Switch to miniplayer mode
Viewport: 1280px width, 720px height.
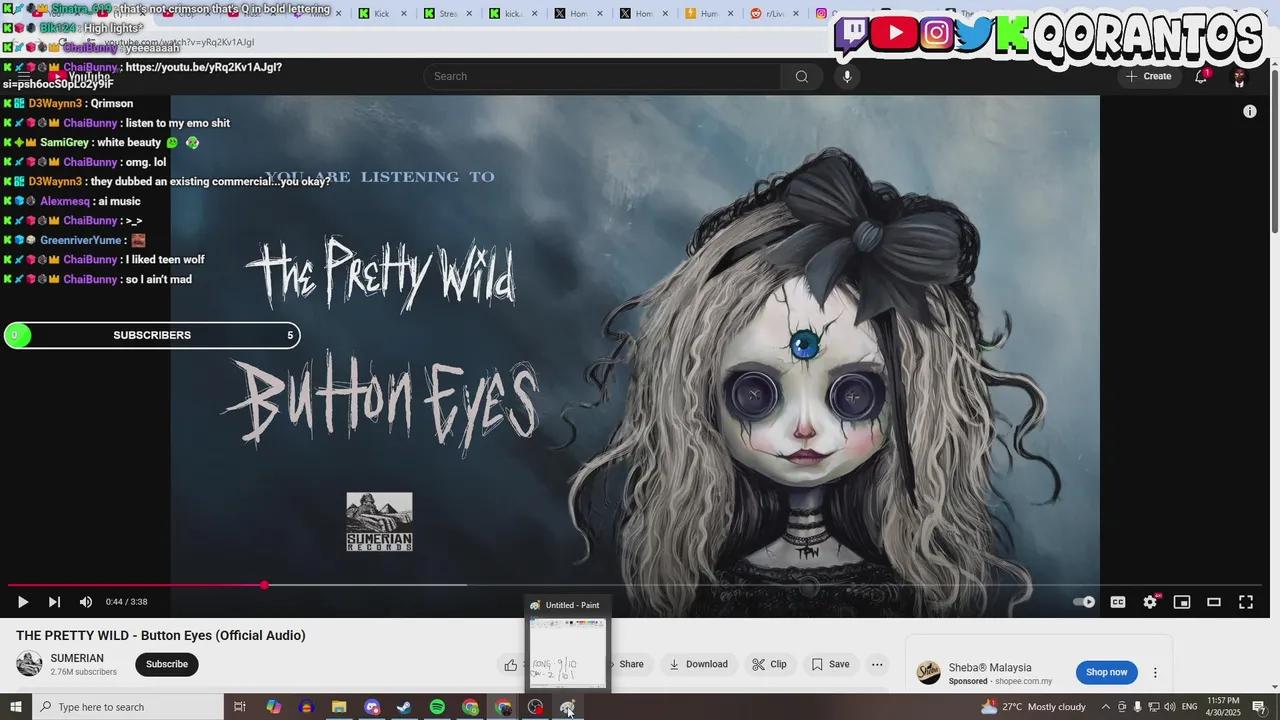pos(1182,602)
